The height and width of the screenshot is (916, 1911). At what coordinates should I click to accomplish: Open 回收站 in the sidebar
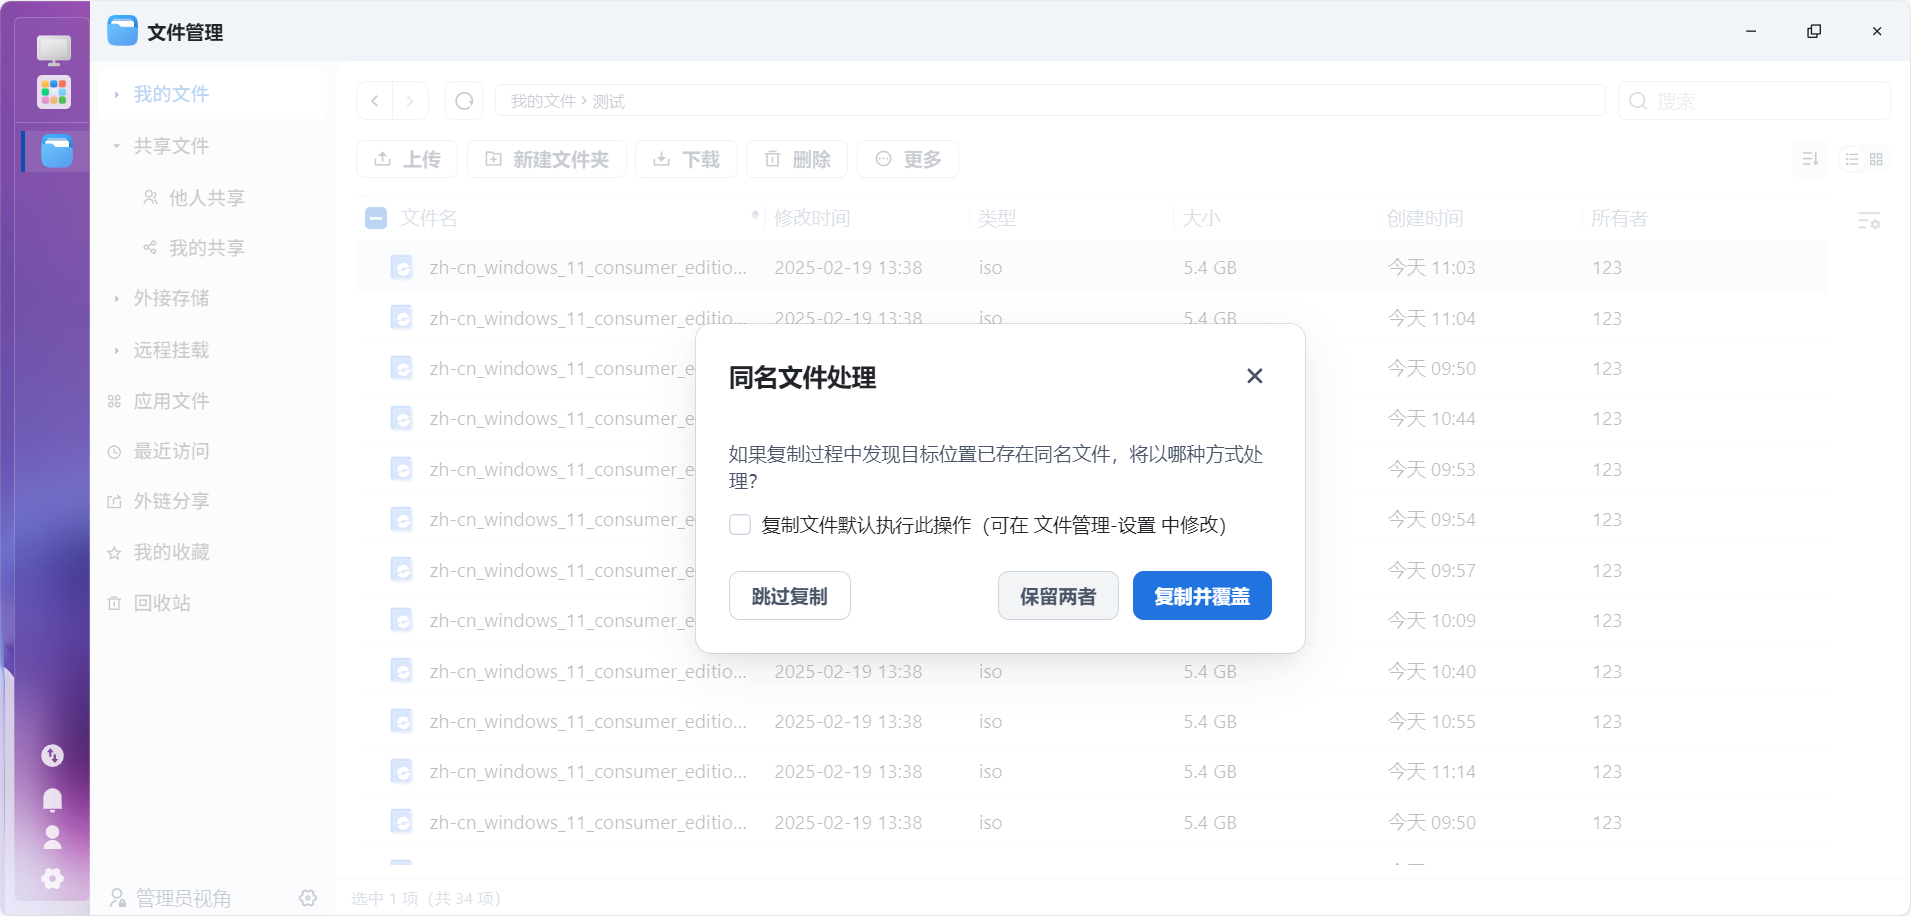[x=162, y=603]
